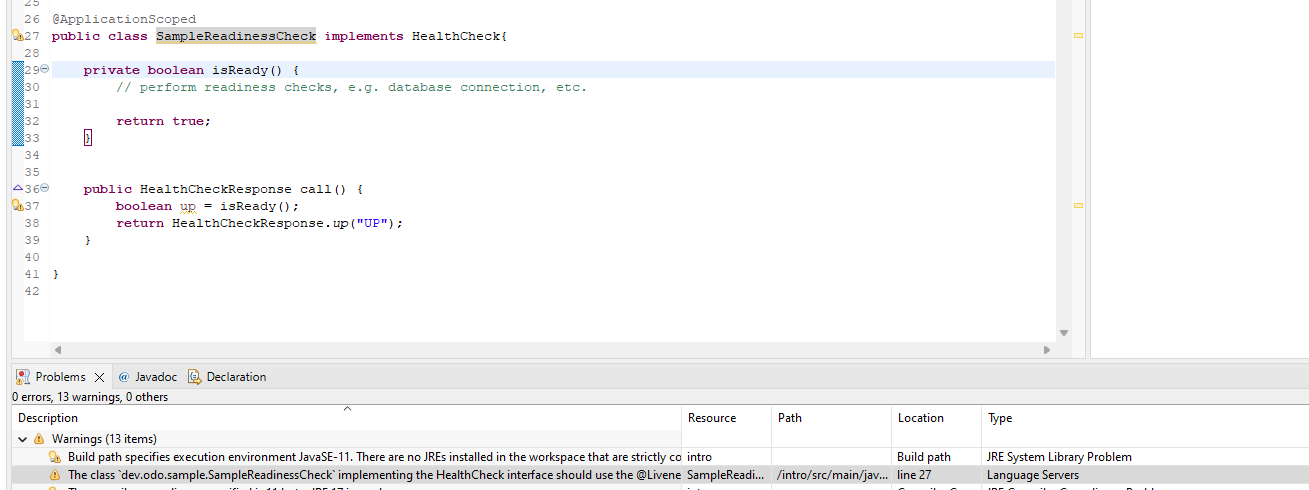
Task: Click the '0 errors, 13 warnings, 0 others' summary
Action: point(90,397)
